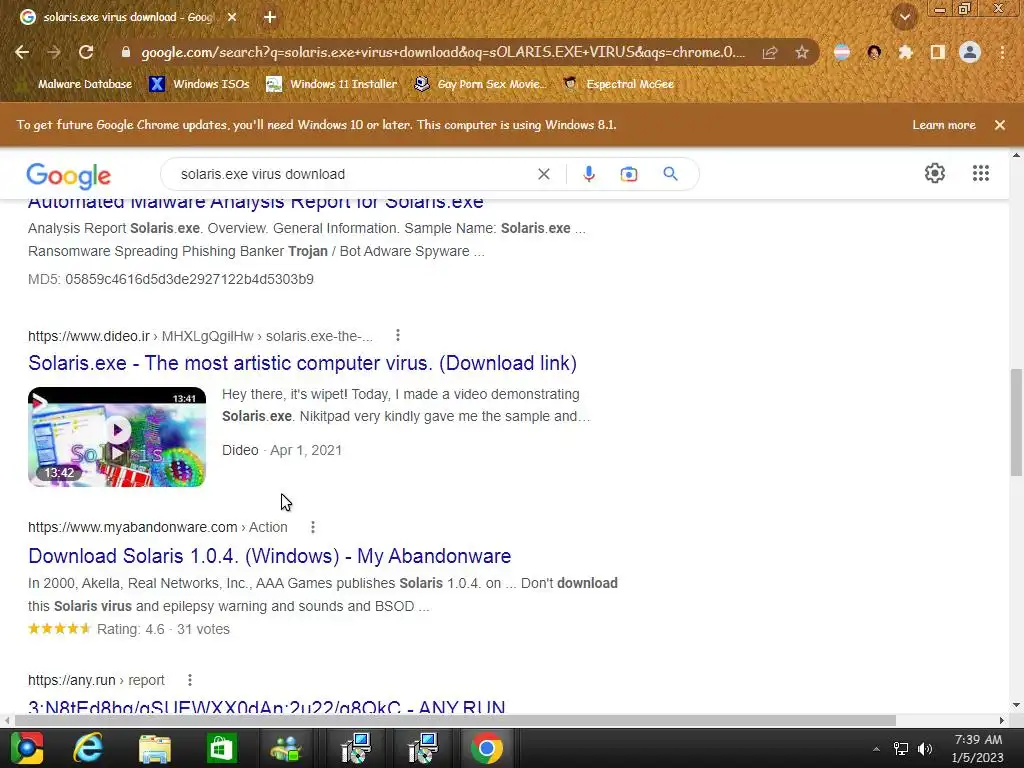
Task: Dismiss the Chrome update warning banner
Action: [x=1000, y=125]
